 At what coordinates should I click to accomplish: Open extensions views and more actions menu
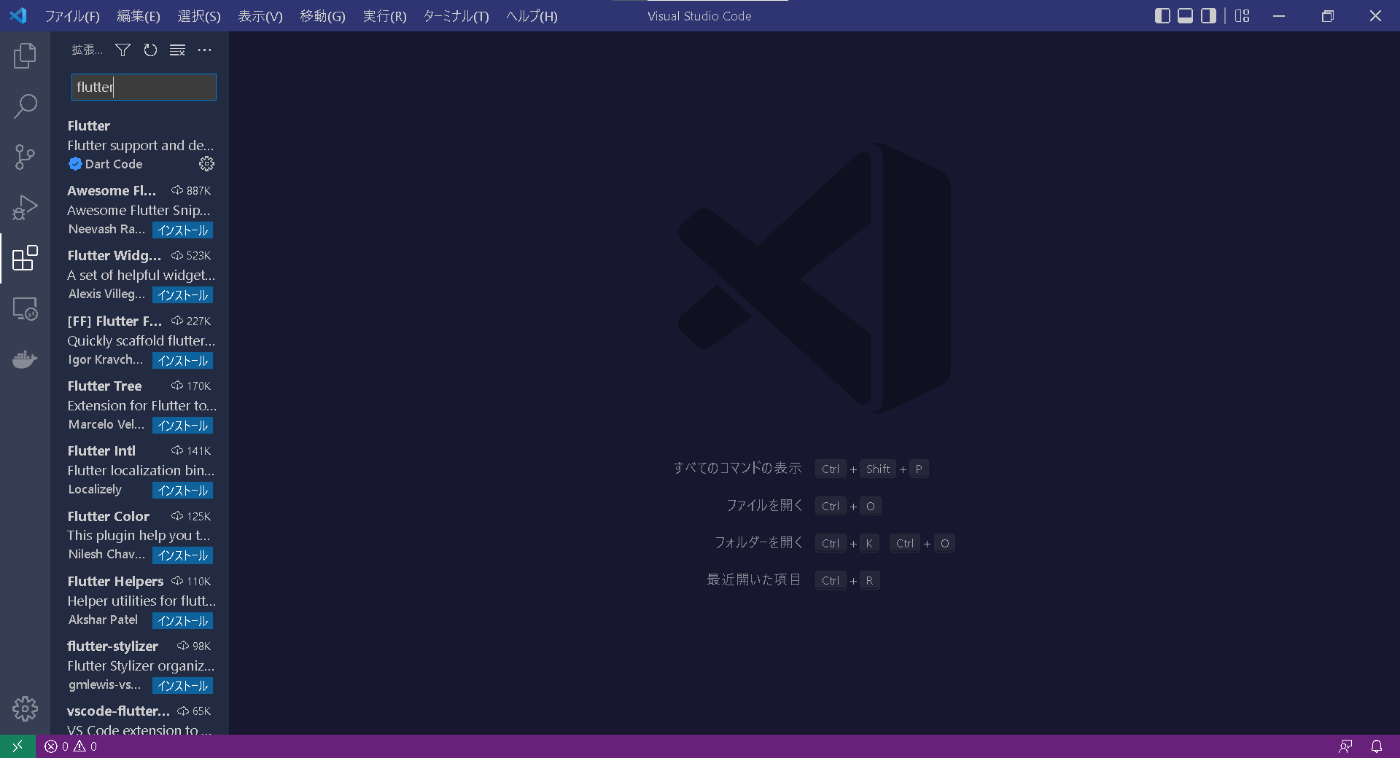click(204, 50)
